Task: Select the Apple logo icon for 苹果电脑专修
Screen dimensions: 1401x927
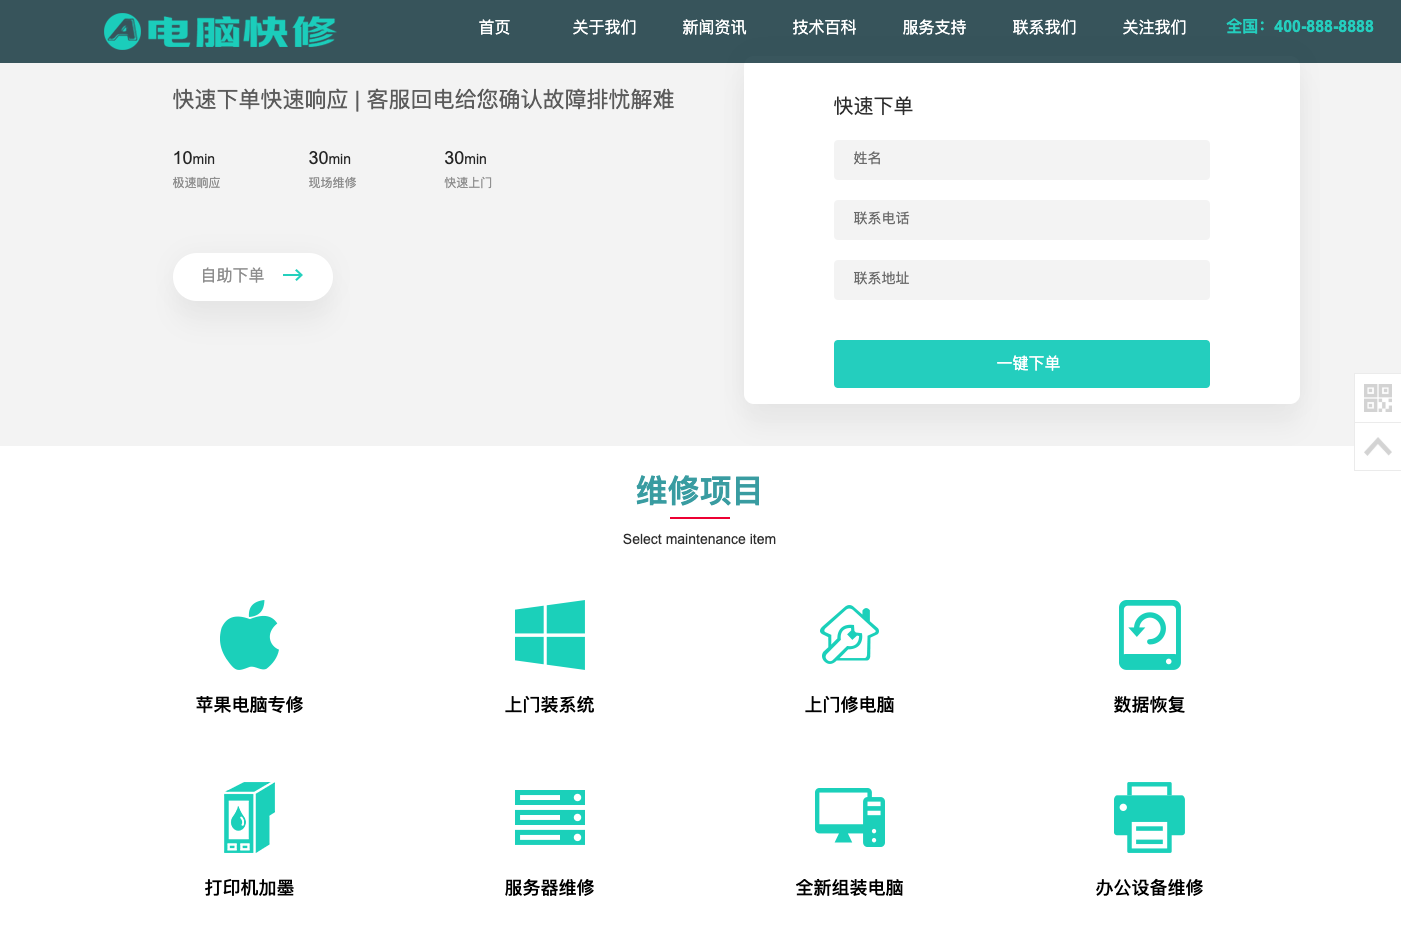Action: tap(250, 635)
